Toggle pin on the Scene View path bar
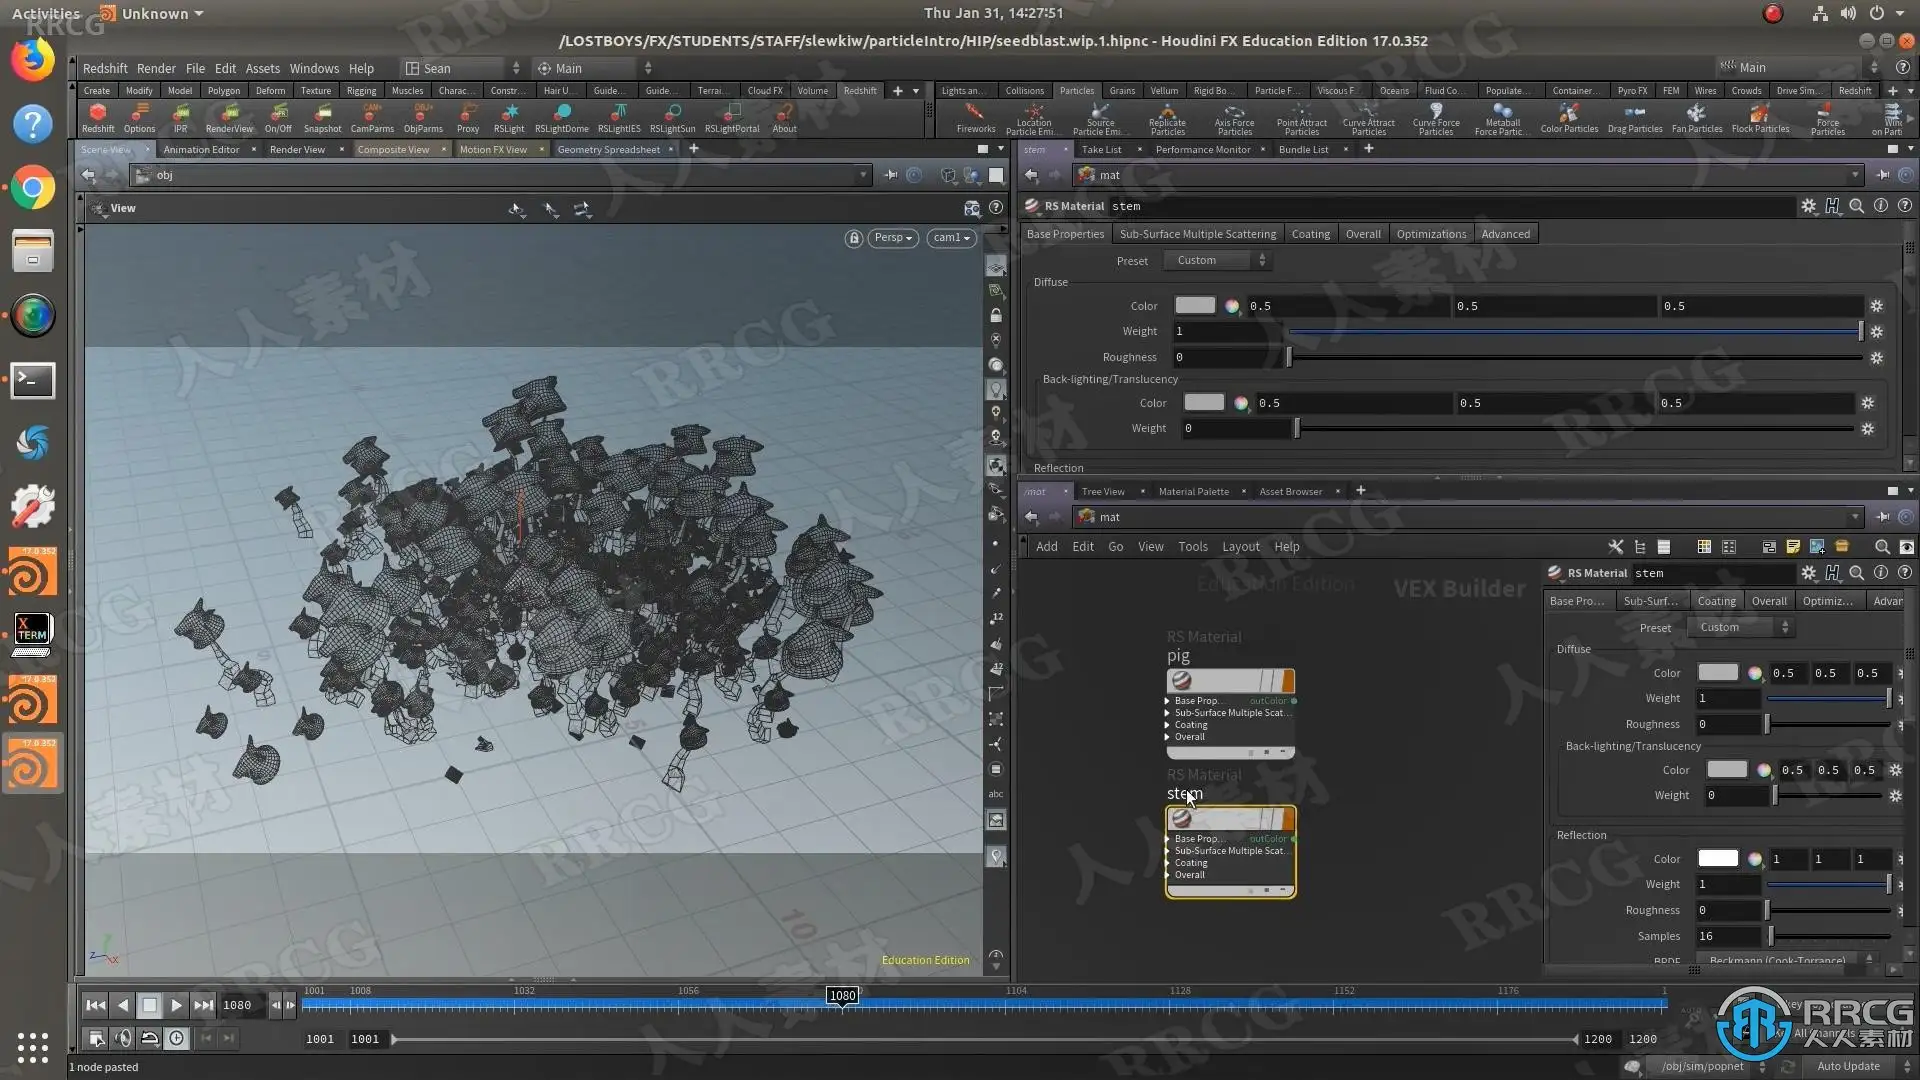Viewport: 1920px width, 1080px height. tap(890, 175)
